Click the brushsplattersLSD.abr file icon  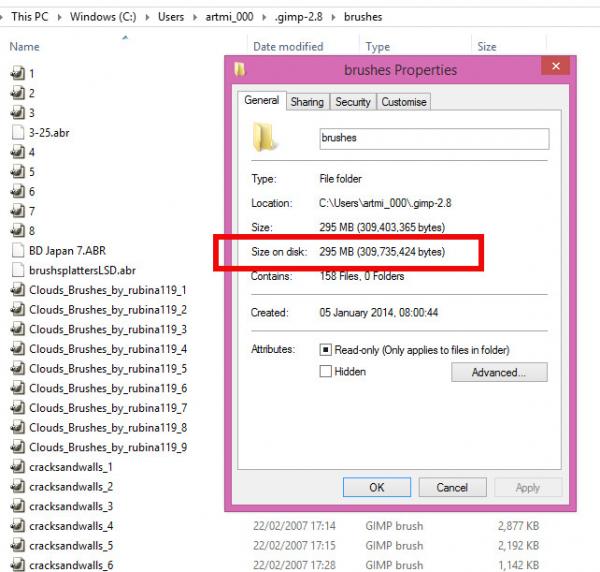click(18, 270)
